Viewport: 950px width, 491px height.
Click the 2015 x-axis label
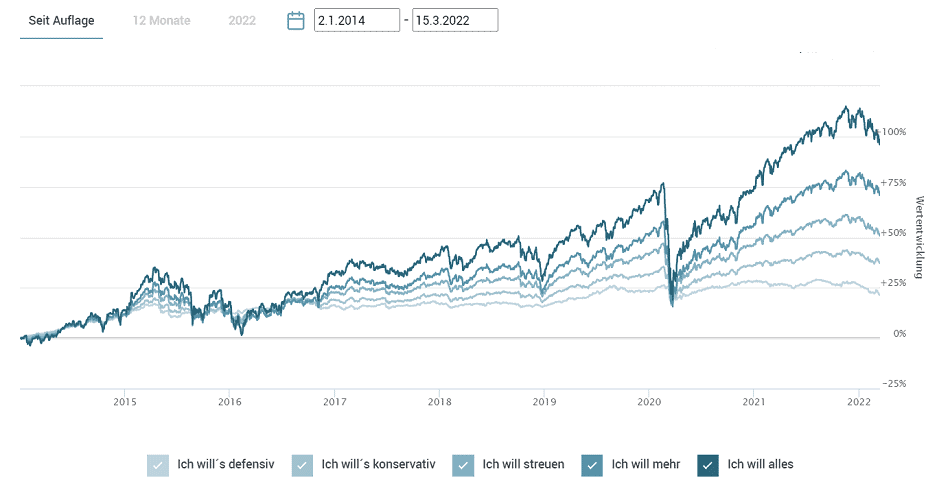125,402
